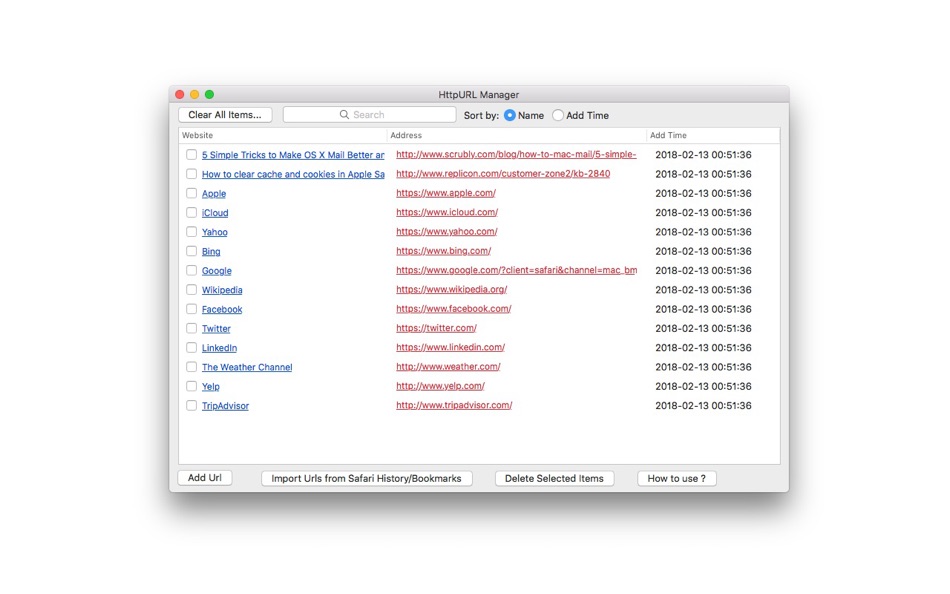Click the https://www.facebook.com/ address
950x594 pixels.
[x=454, y=309]
